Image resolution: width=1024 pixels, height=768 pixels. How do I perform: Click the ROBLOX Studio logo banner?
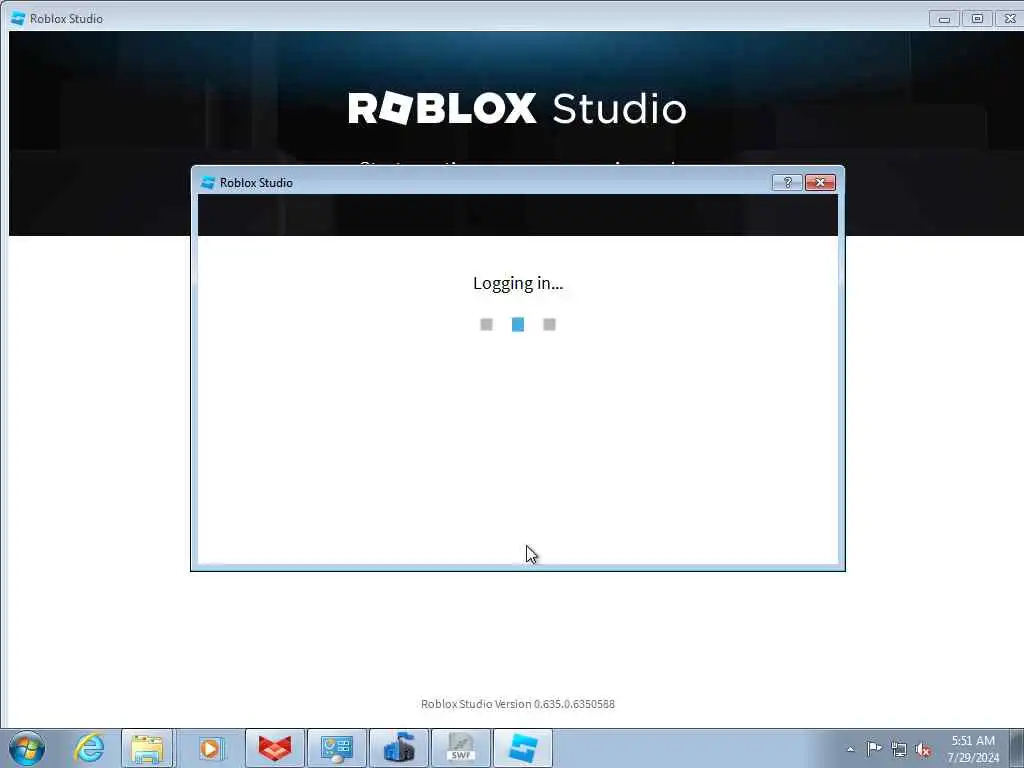[x=517, y=108]
